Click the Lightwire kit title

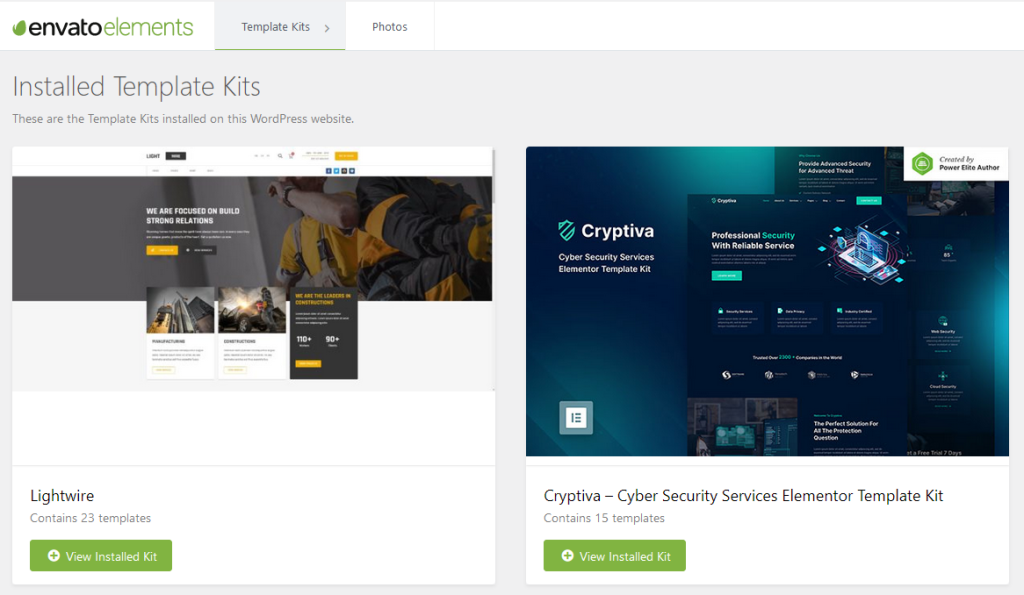tap(62, 496)
